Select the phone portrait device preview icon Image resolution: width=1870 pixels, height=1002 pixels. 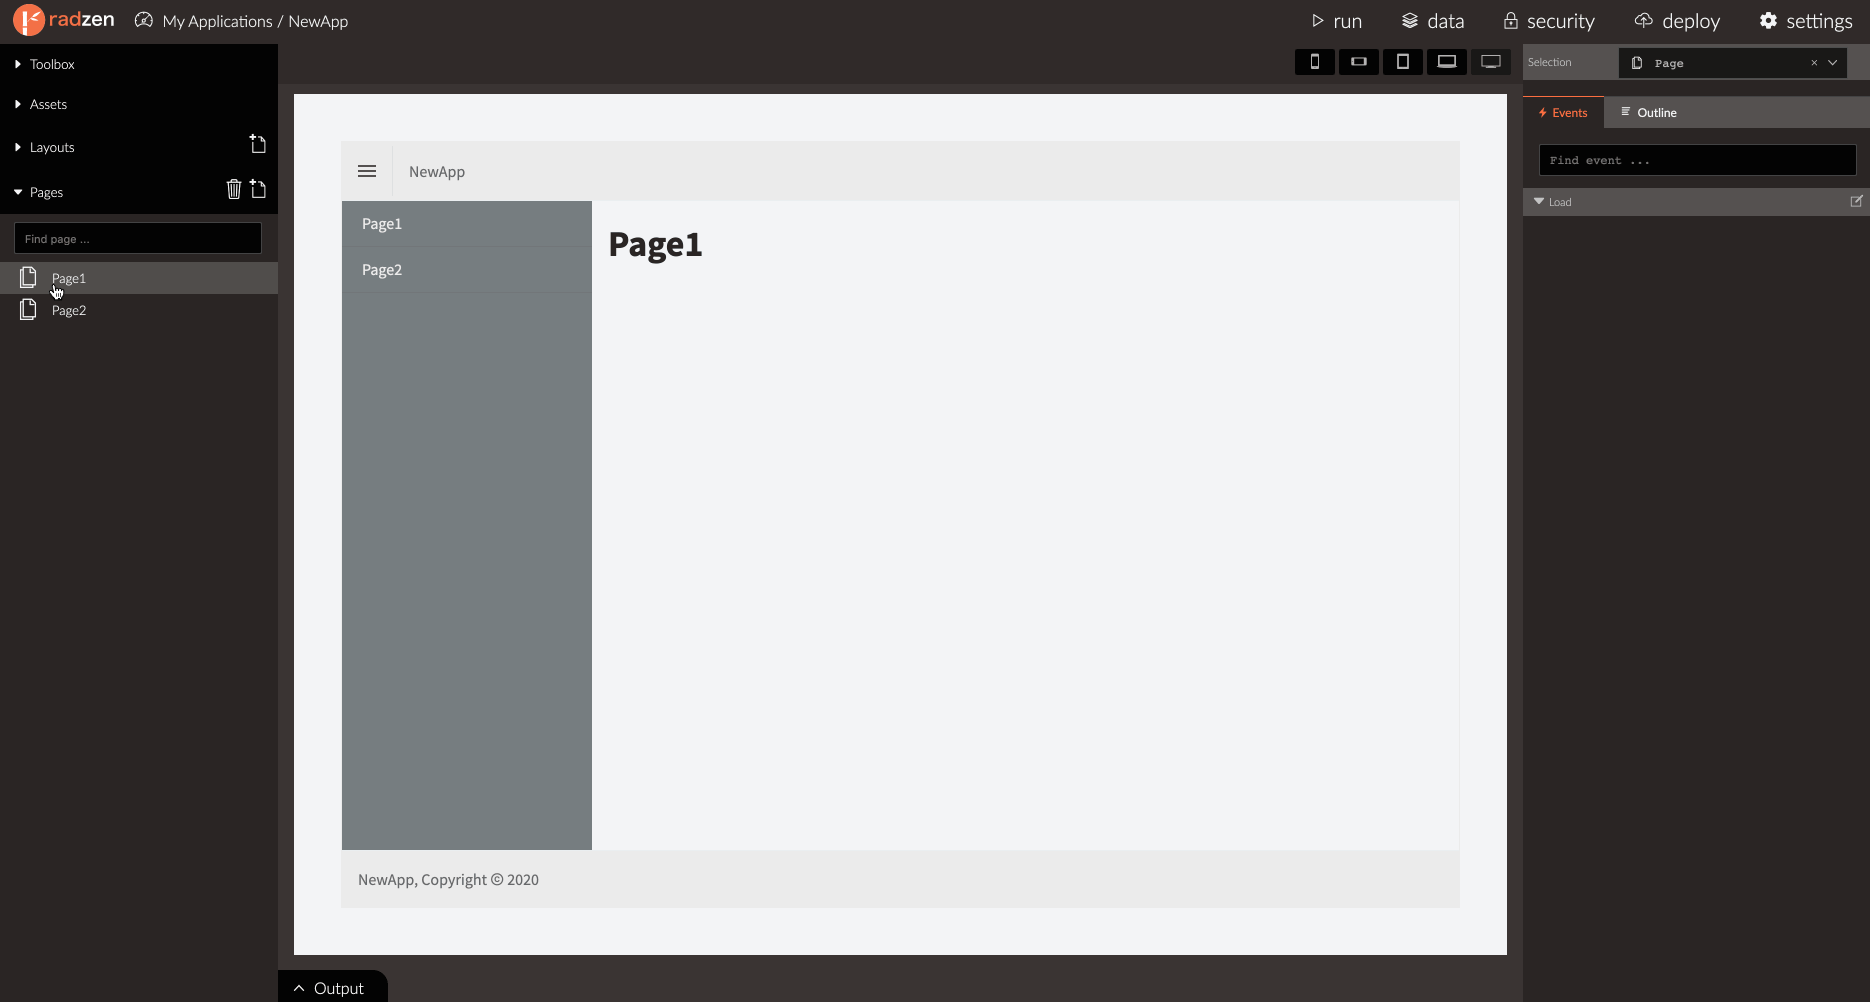coord(1314,62)
